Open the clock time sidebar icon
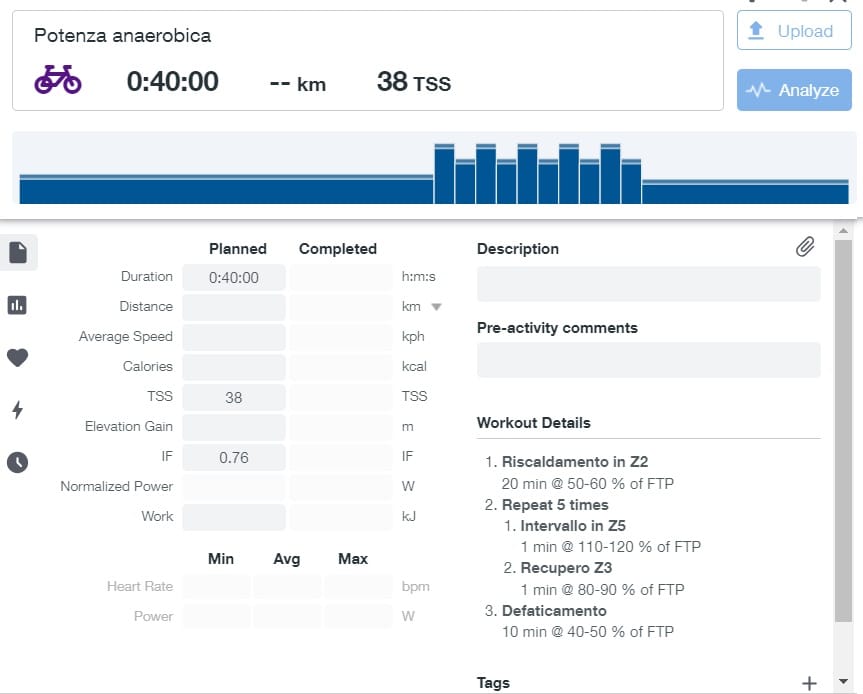The image size is (863, 694). click(18, 462)
